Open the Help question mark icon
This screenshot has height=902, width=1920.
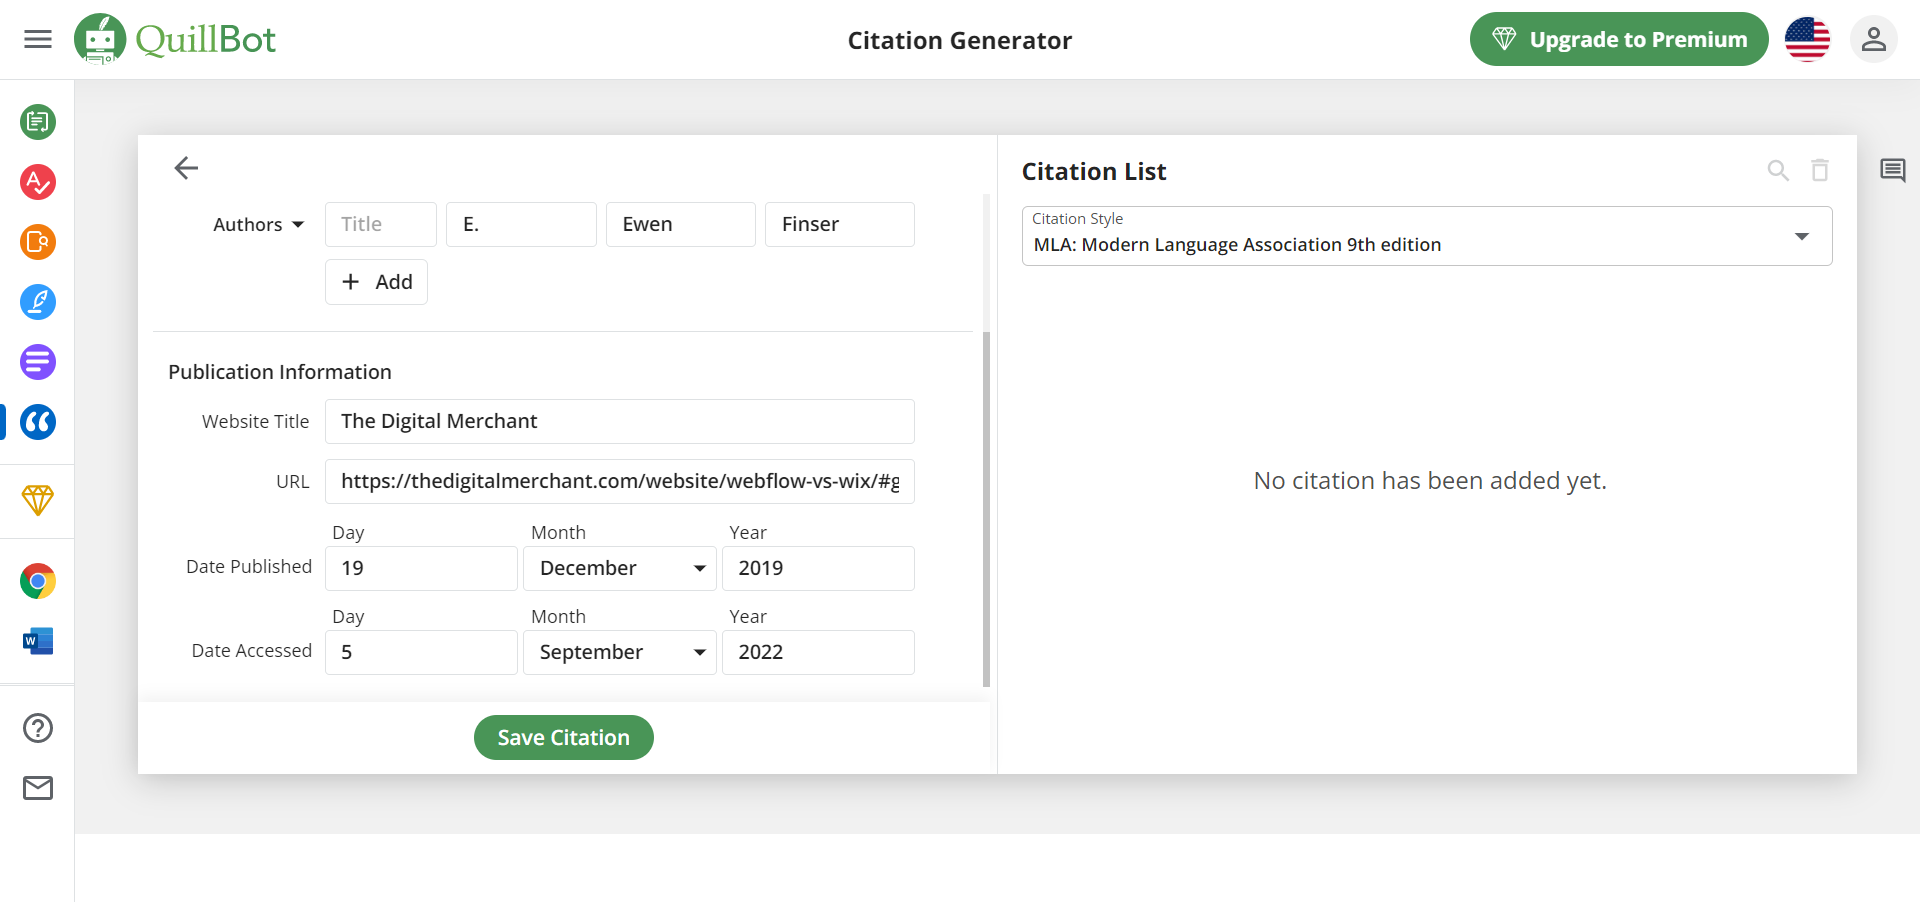click(38, 728)
